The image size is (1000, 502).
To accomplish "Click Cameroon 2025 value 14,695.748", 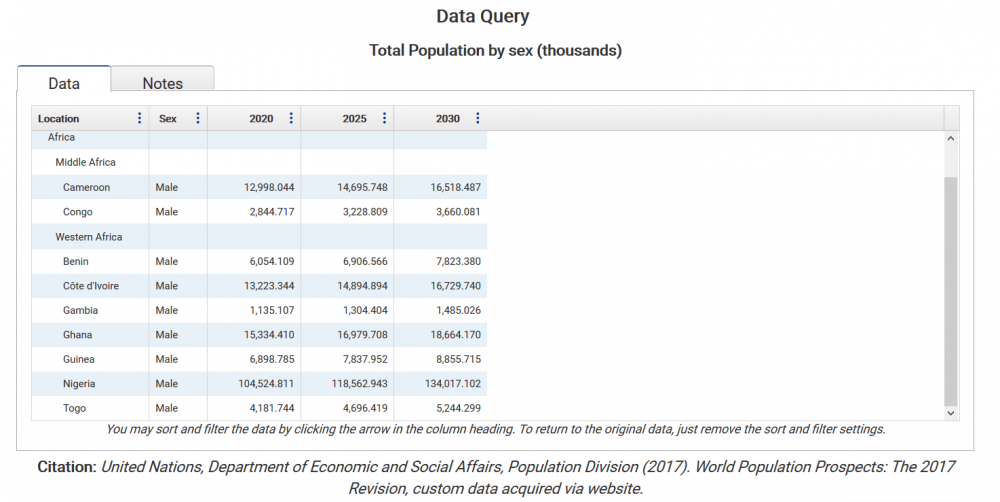I will point(362,188).
